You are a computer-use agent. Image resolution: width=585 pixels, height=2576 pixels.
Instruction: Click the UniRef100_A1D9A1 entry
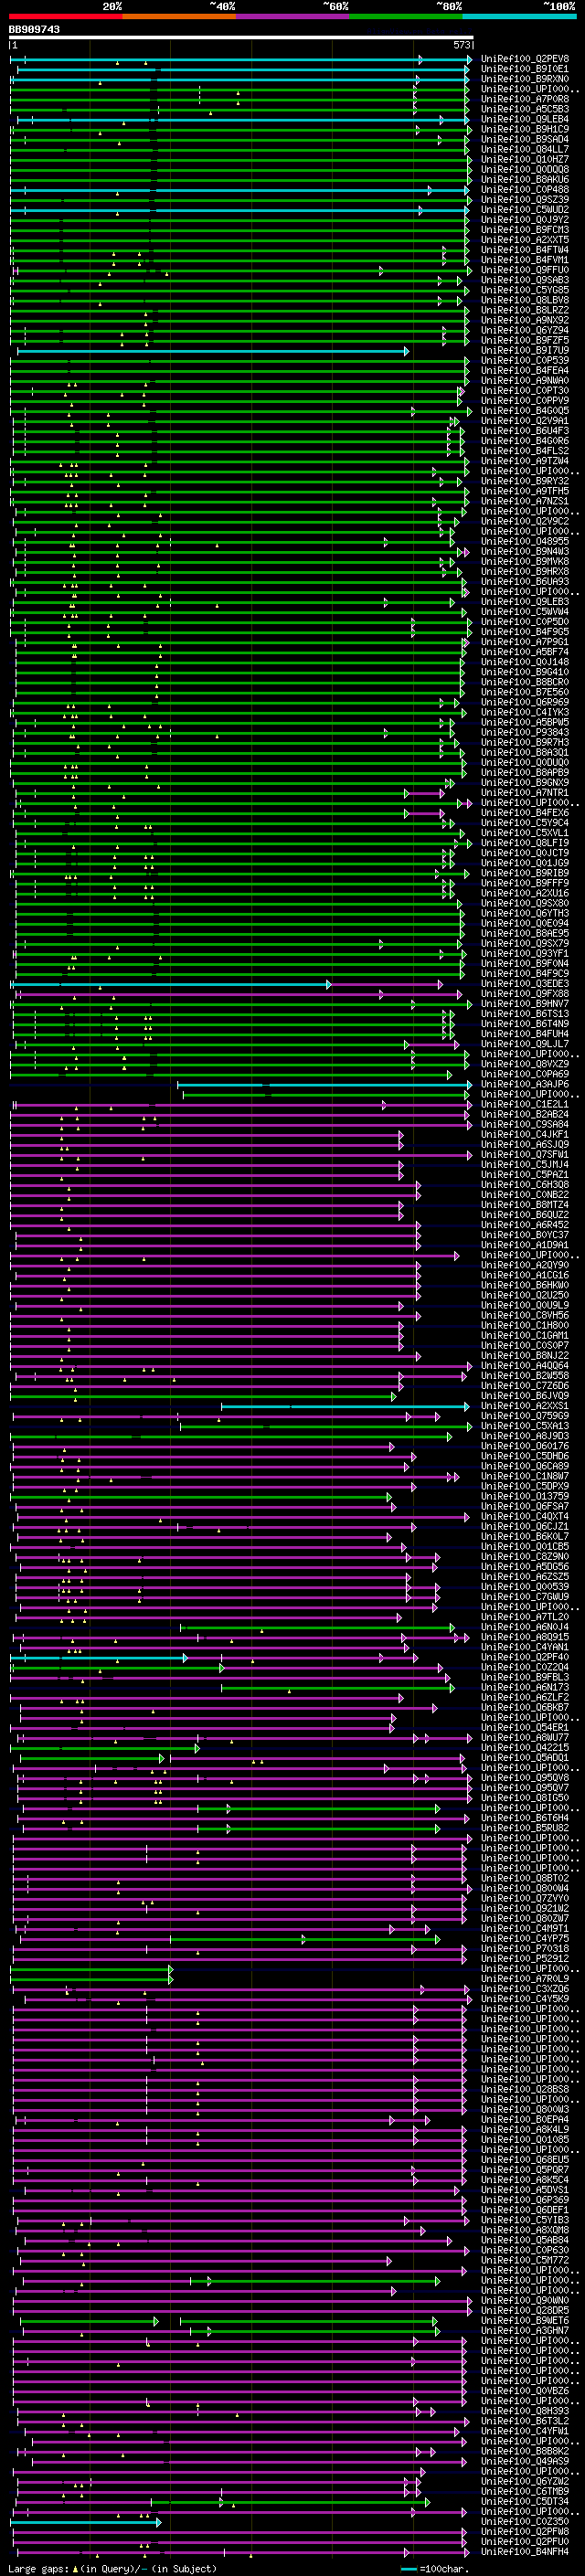pos(525,1245)
